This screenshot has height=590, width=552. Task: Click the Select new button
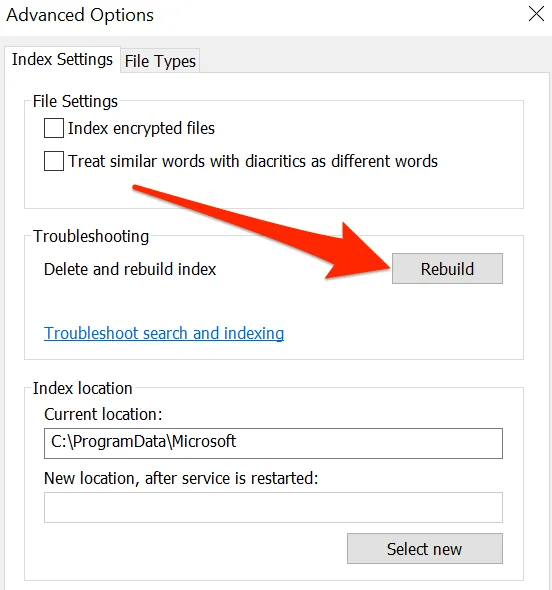click(425, 549)
